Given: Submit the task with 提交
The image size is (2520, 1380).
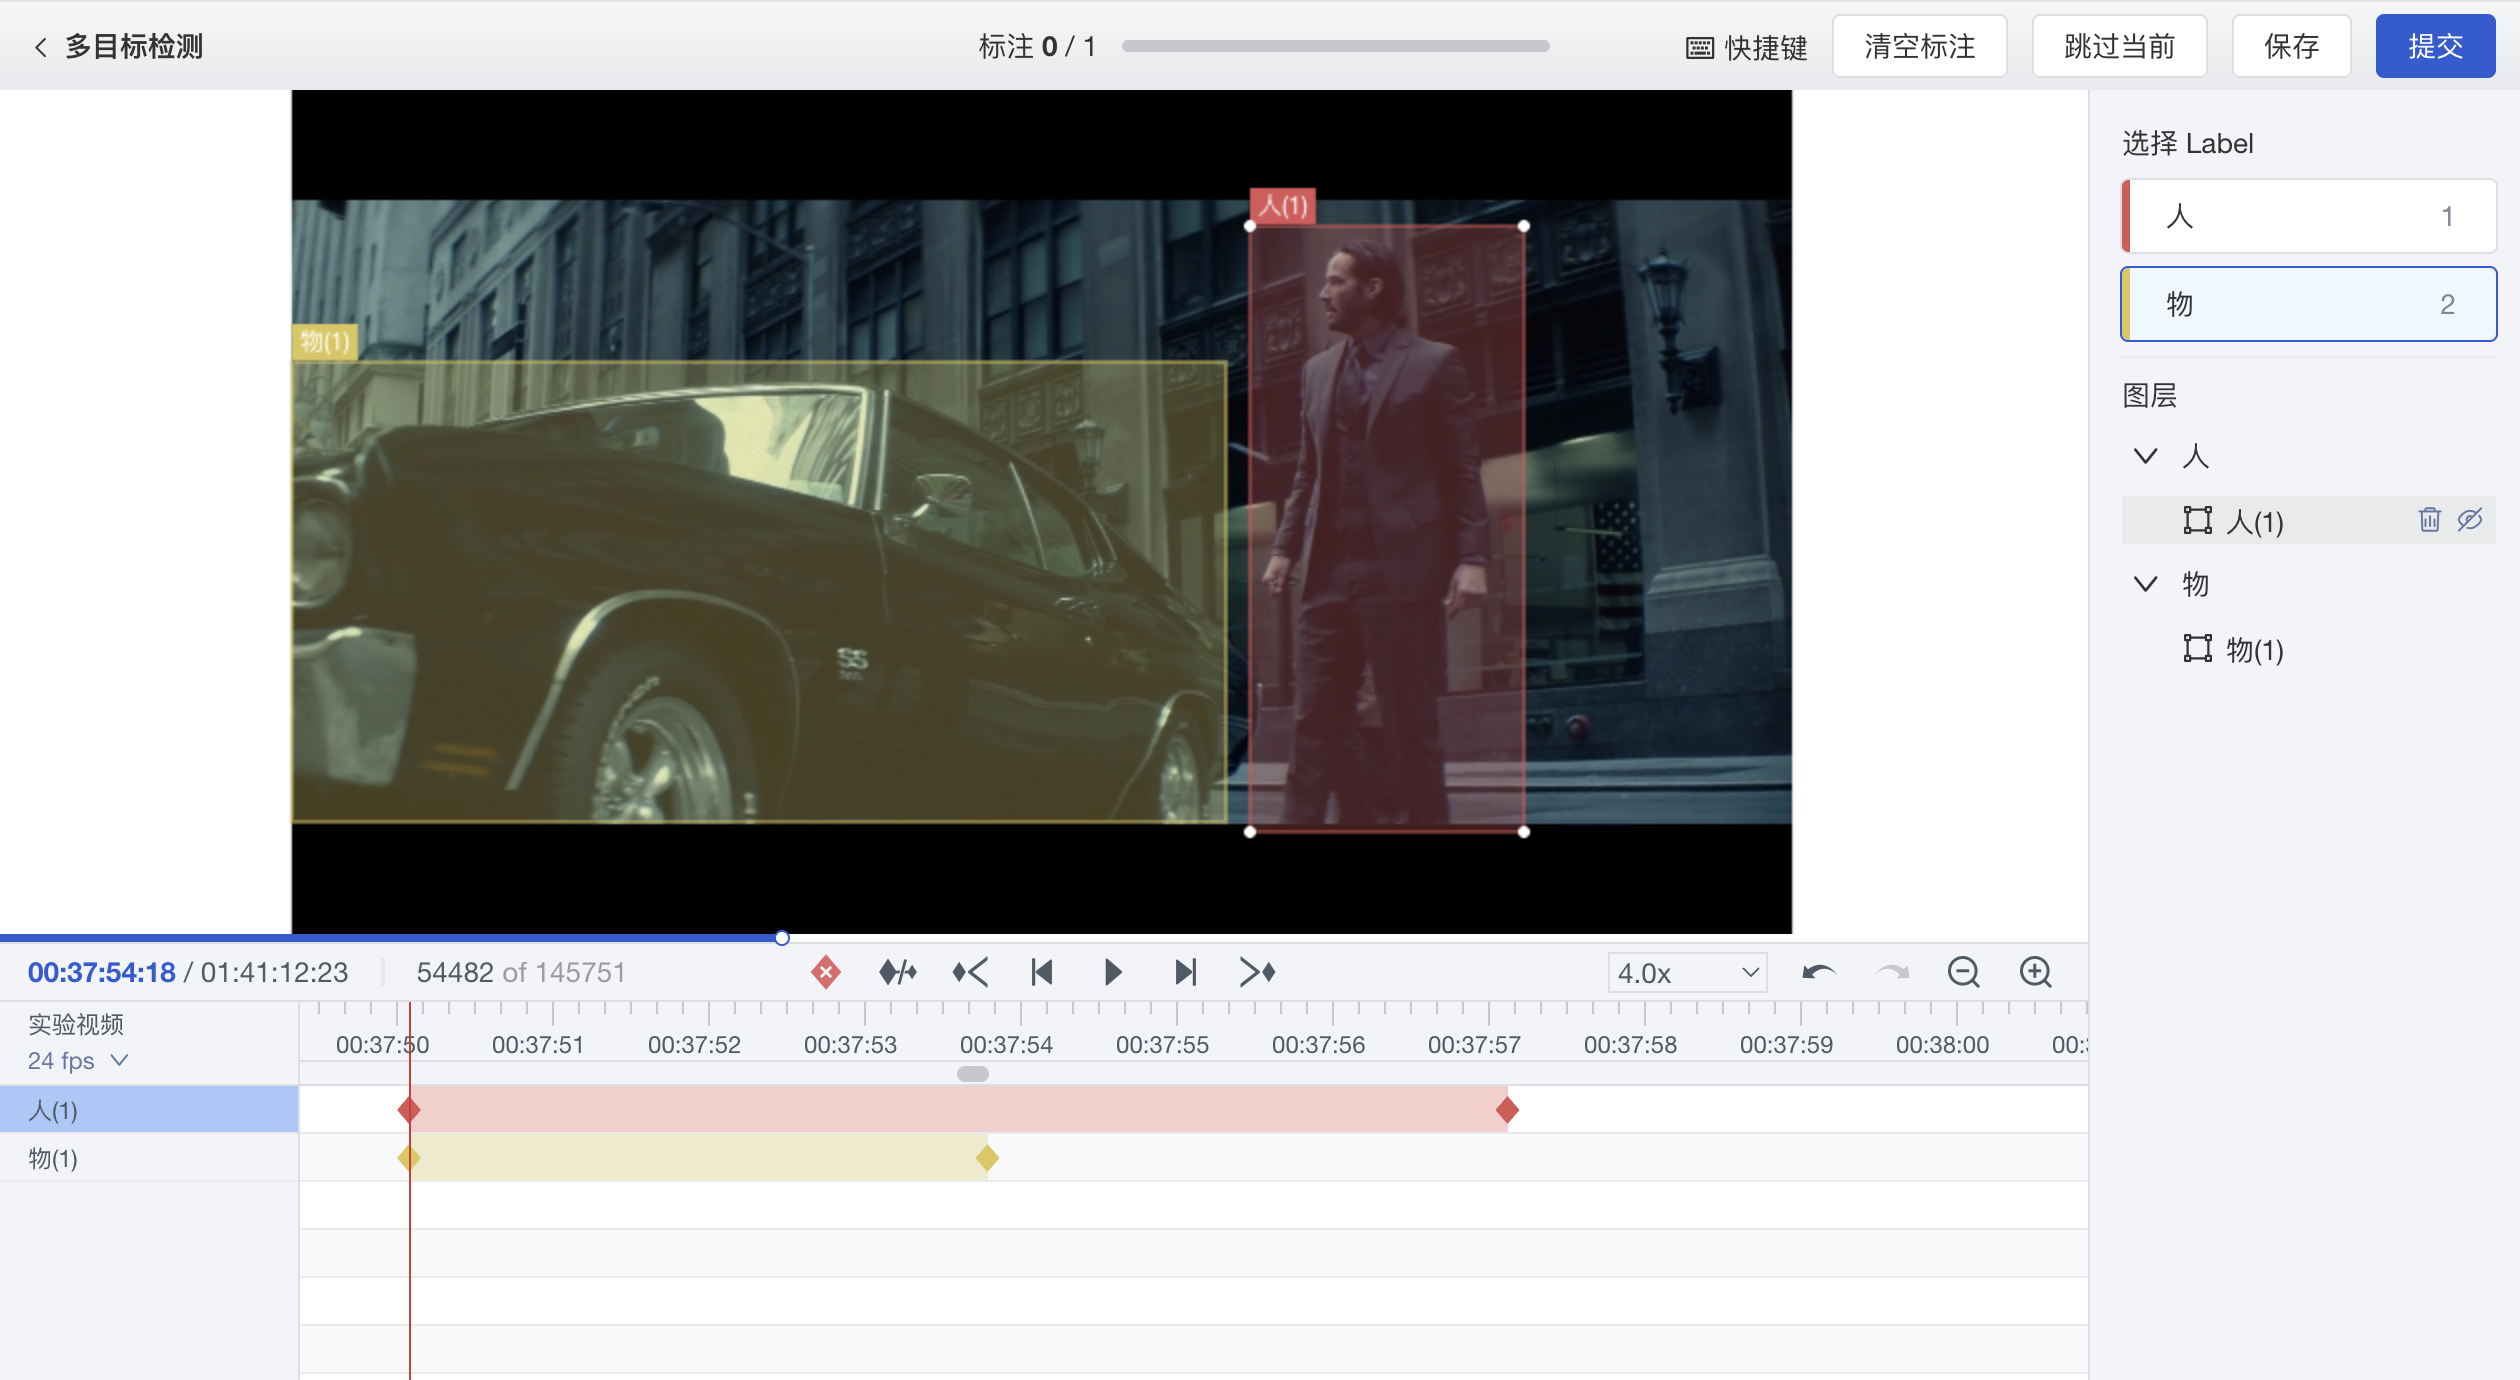Looking at the screenshot, I should (x=2435, y=46).
